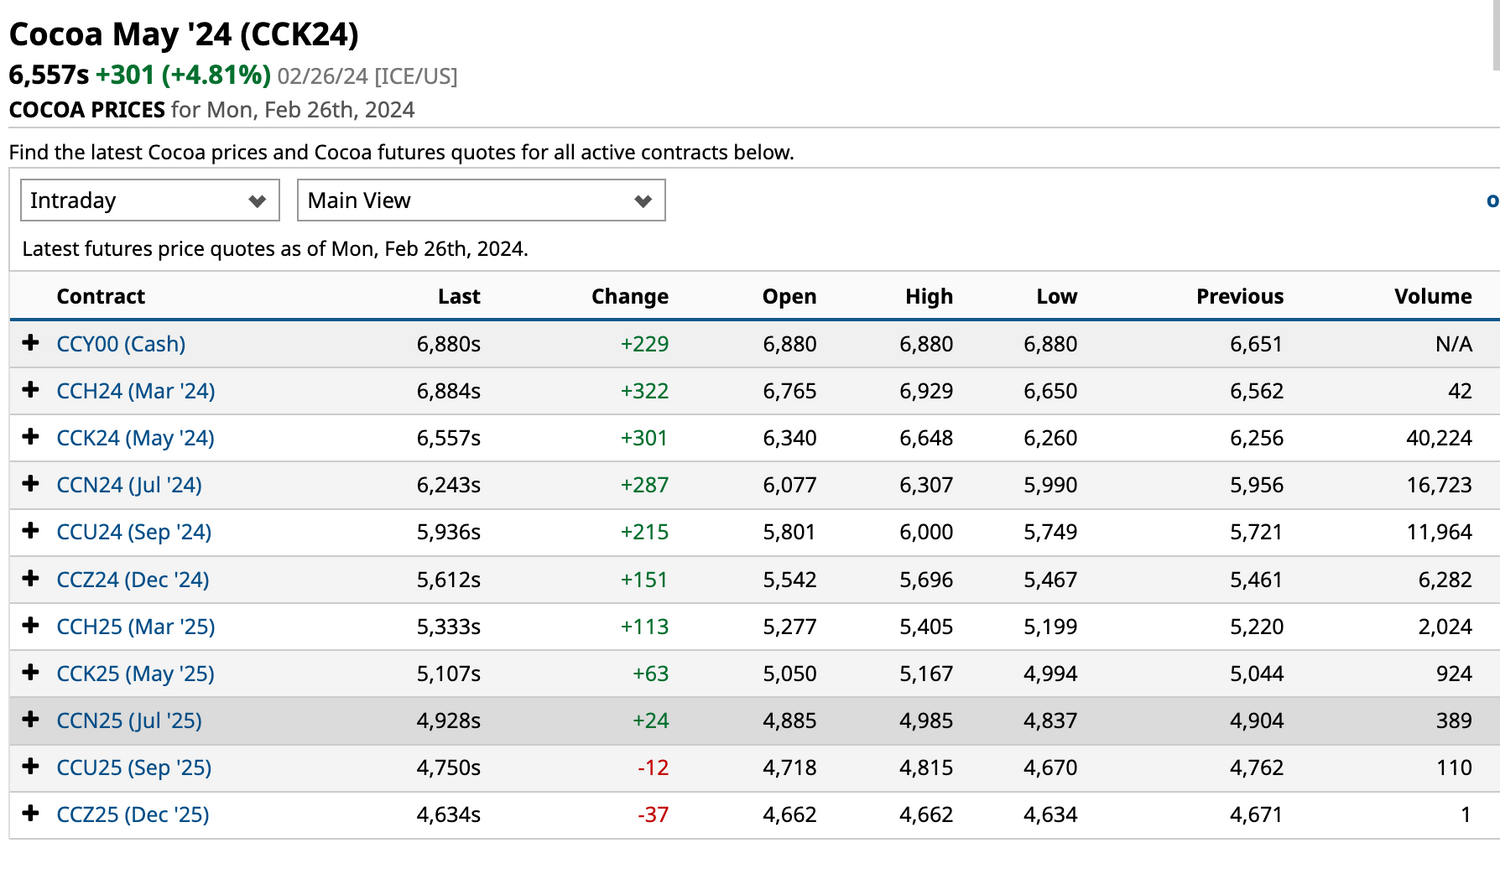
Task: Open the CCU25 (Sep '25) contract page
Action: 134,767
